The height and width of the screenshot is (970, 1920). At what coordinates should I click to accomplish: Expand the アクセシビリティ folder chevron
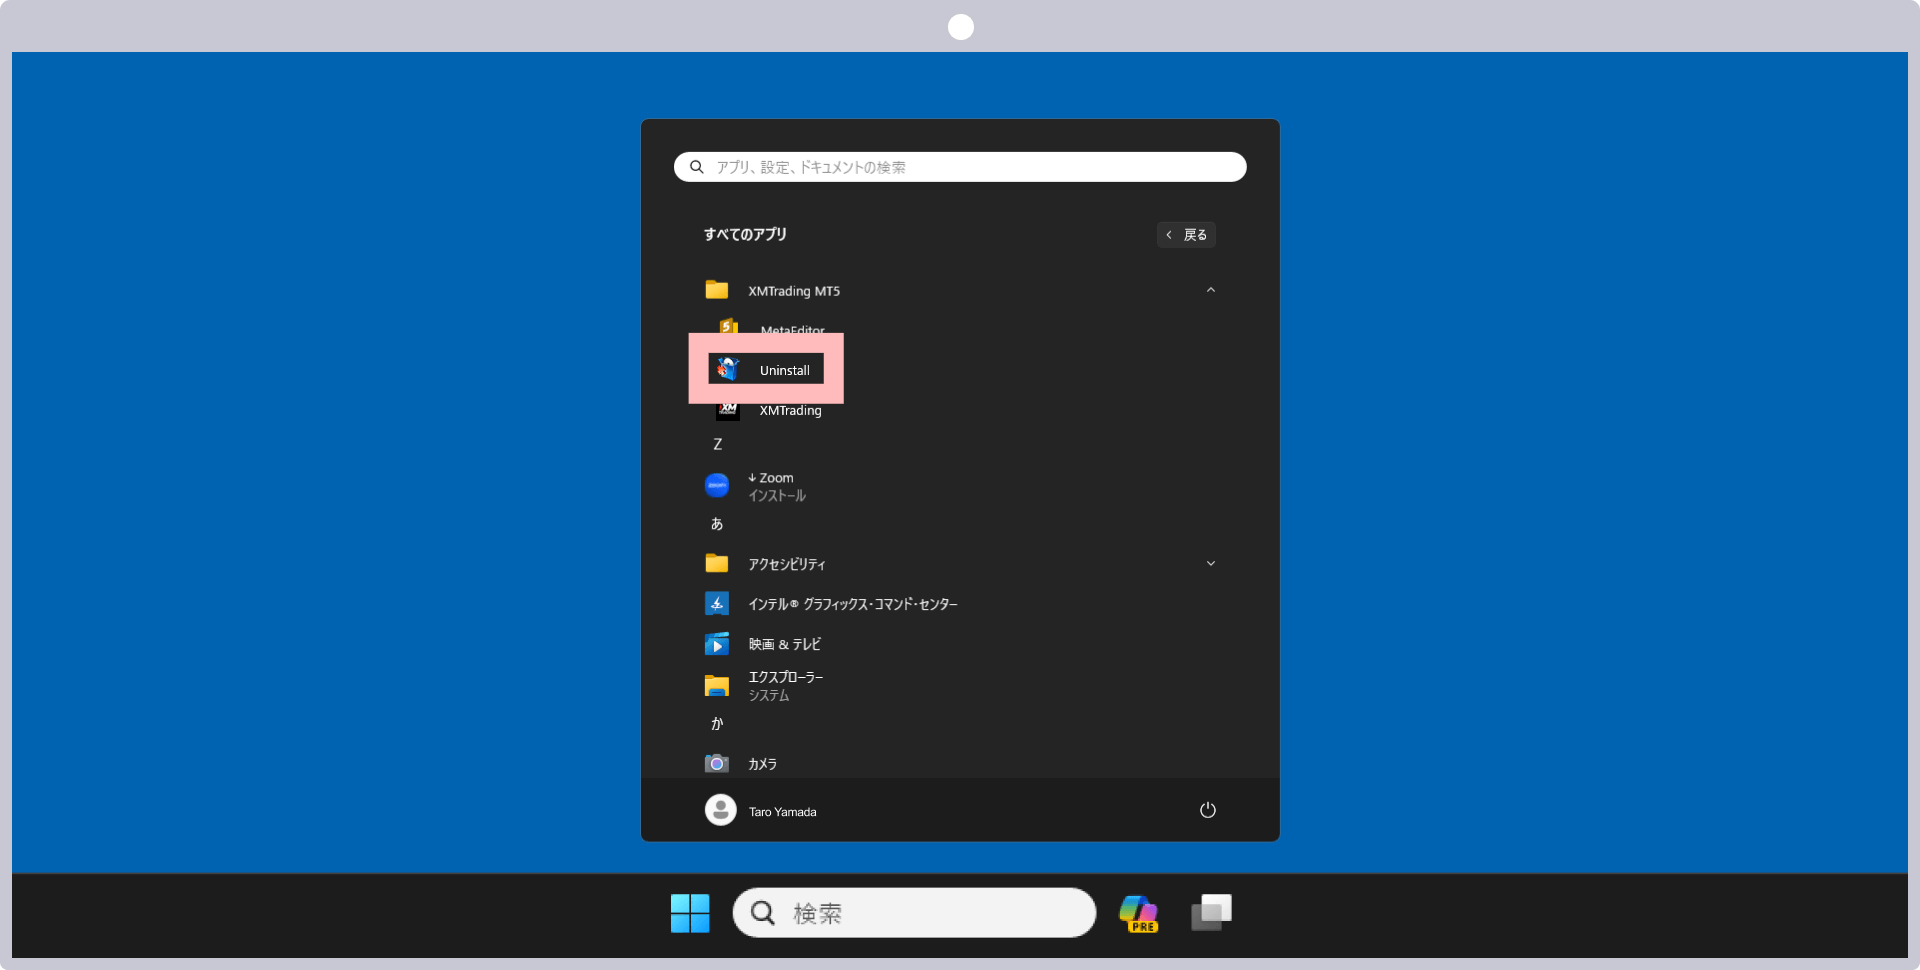point(1211,563)
